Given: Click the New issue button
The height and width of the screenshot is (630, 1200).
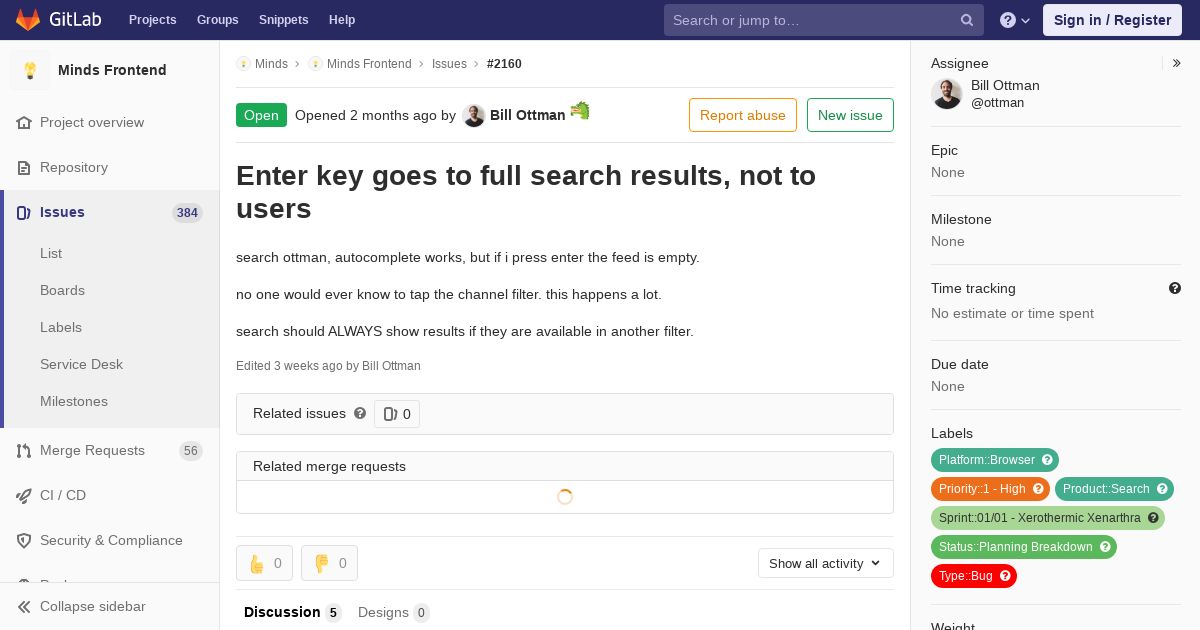Looking at the screenshot, I should [x=850, y=115].
